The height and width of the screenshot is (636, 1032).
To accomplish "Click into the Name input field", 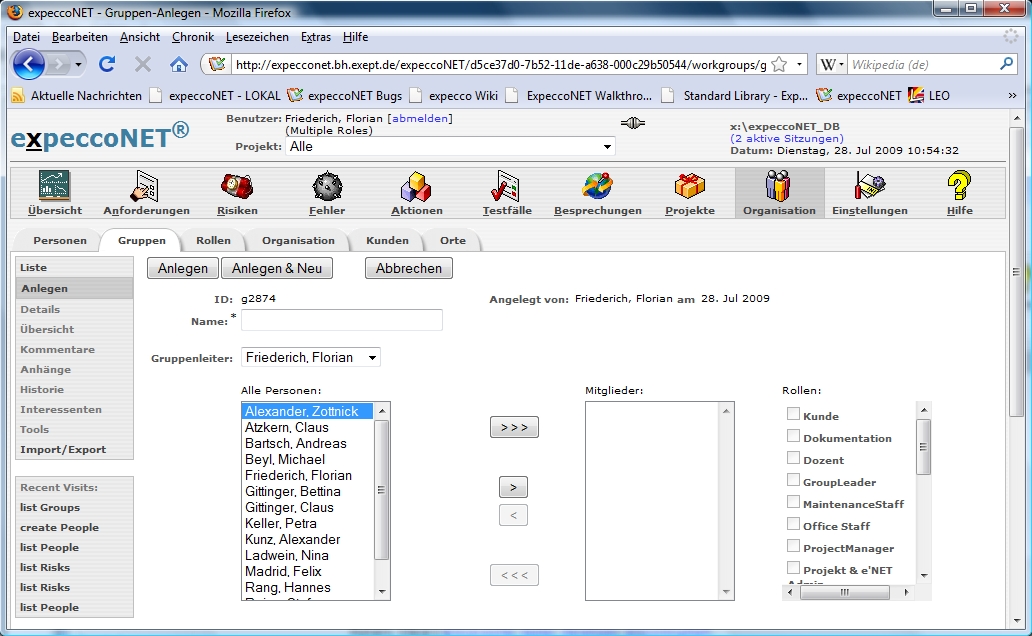I will 341,320.
